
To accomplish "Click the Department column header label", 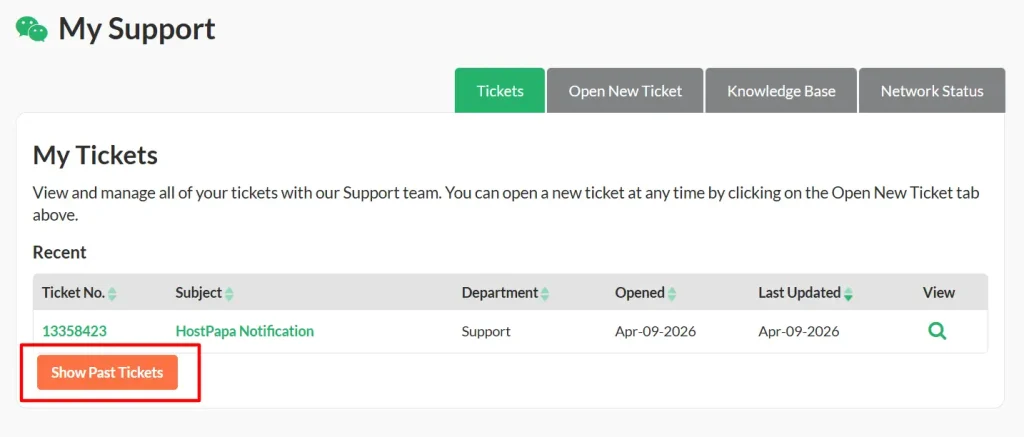I will tap(500, 293).
